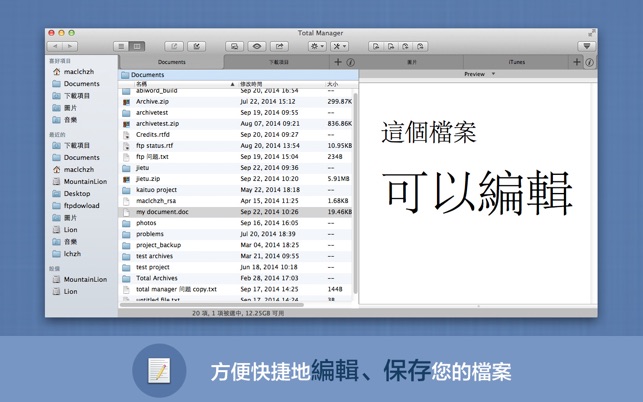The width and height of the screenshot is (643, 402).
Task: Open the wrench tools dropdown
Action: click(x=340, y=46)
